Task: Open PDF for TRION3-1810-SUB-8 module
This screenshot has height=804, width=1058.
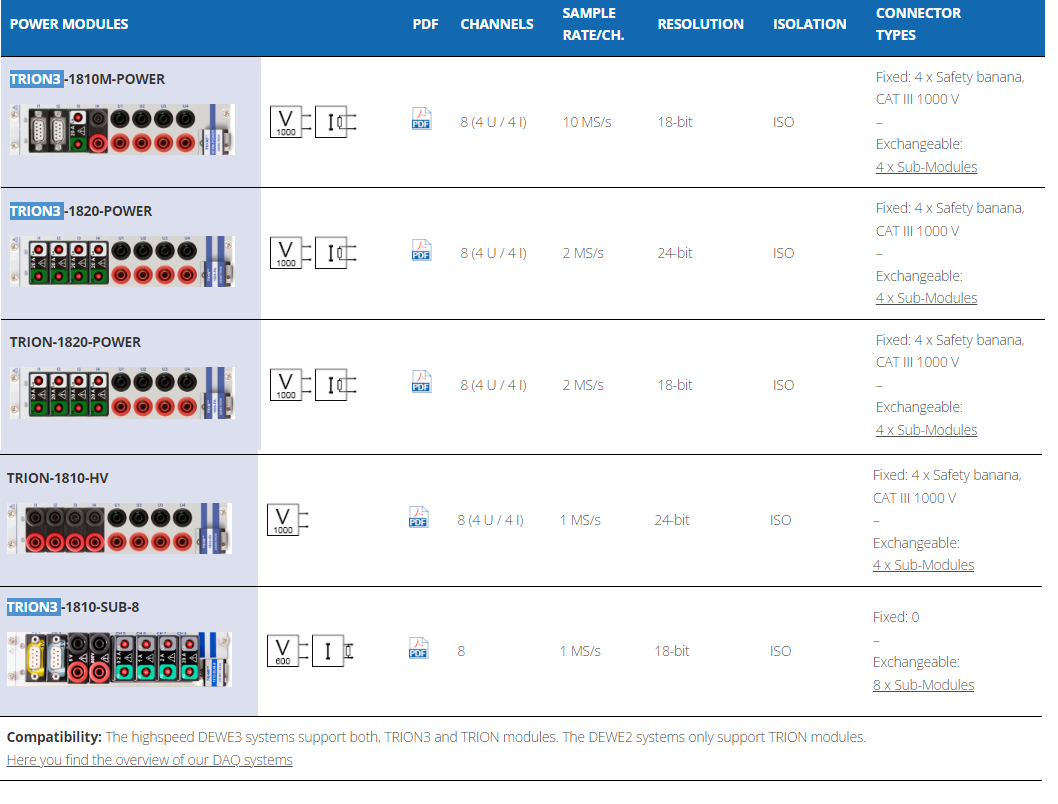Action: 418,649
